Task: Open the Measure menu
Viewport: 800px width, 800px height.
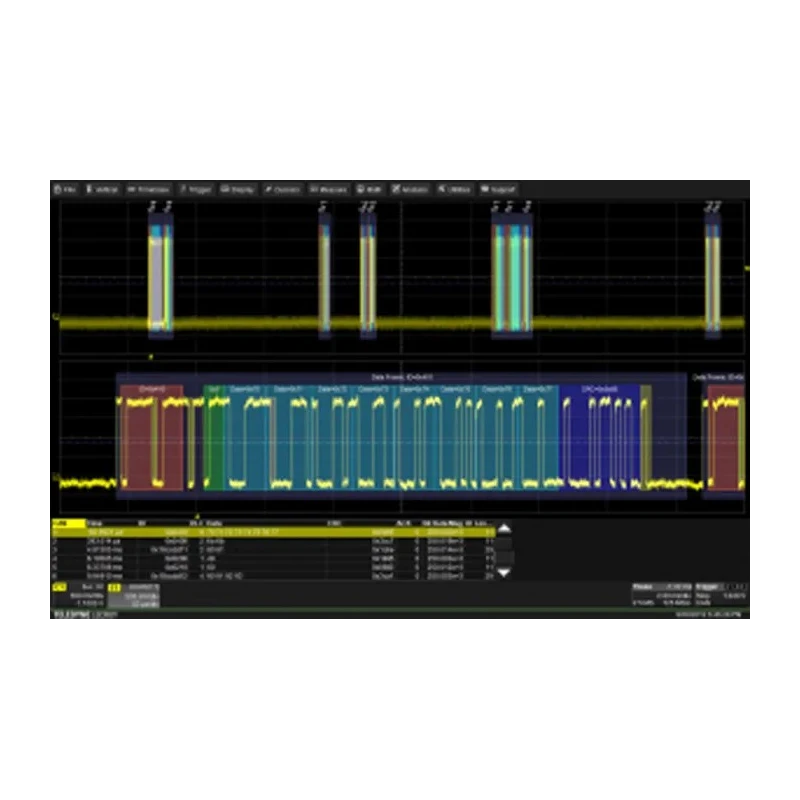Action: (x=329, y=189)
